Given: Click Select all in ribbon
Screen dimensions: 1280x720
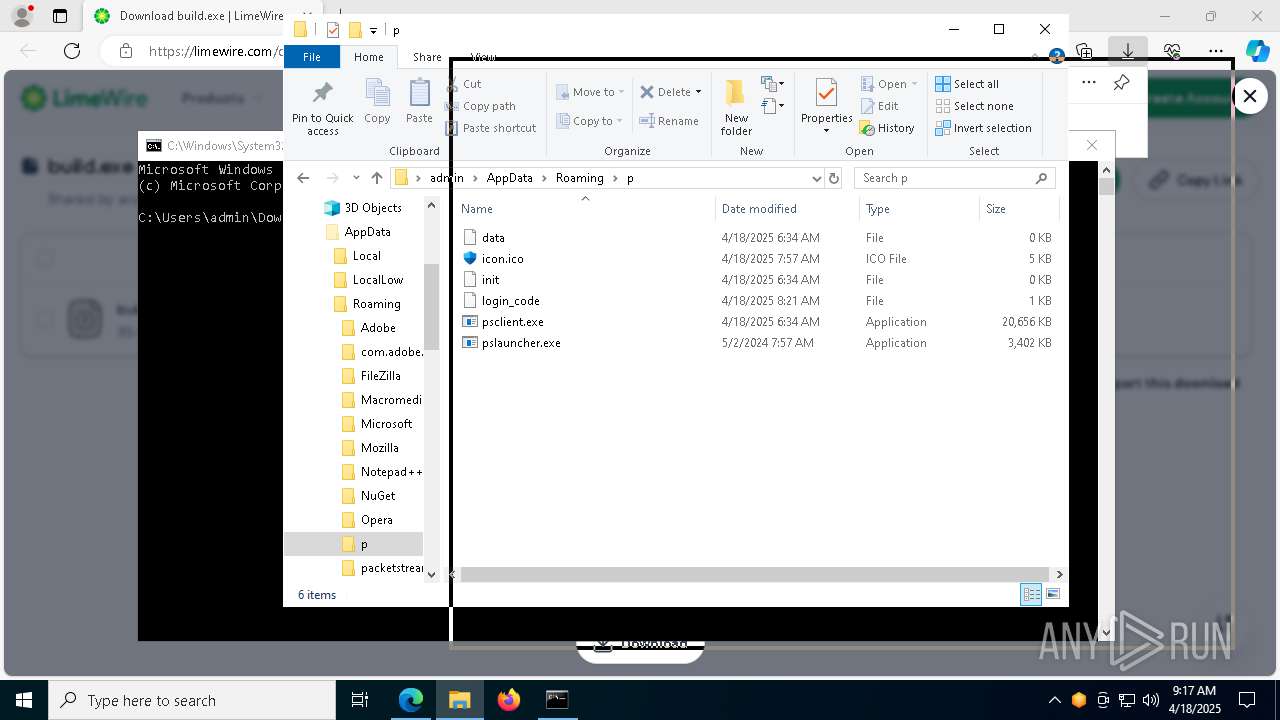Looking at the screenshot, I should coord(967,84).
